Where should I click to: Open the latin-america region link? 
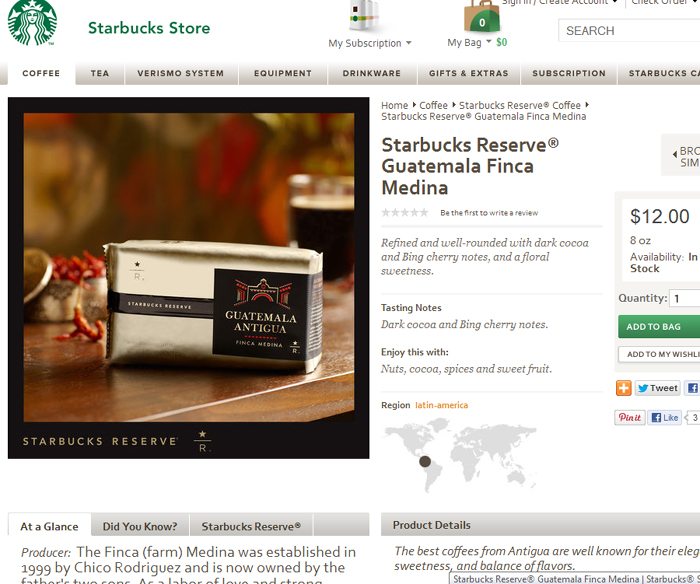click(x=442, y=405)
